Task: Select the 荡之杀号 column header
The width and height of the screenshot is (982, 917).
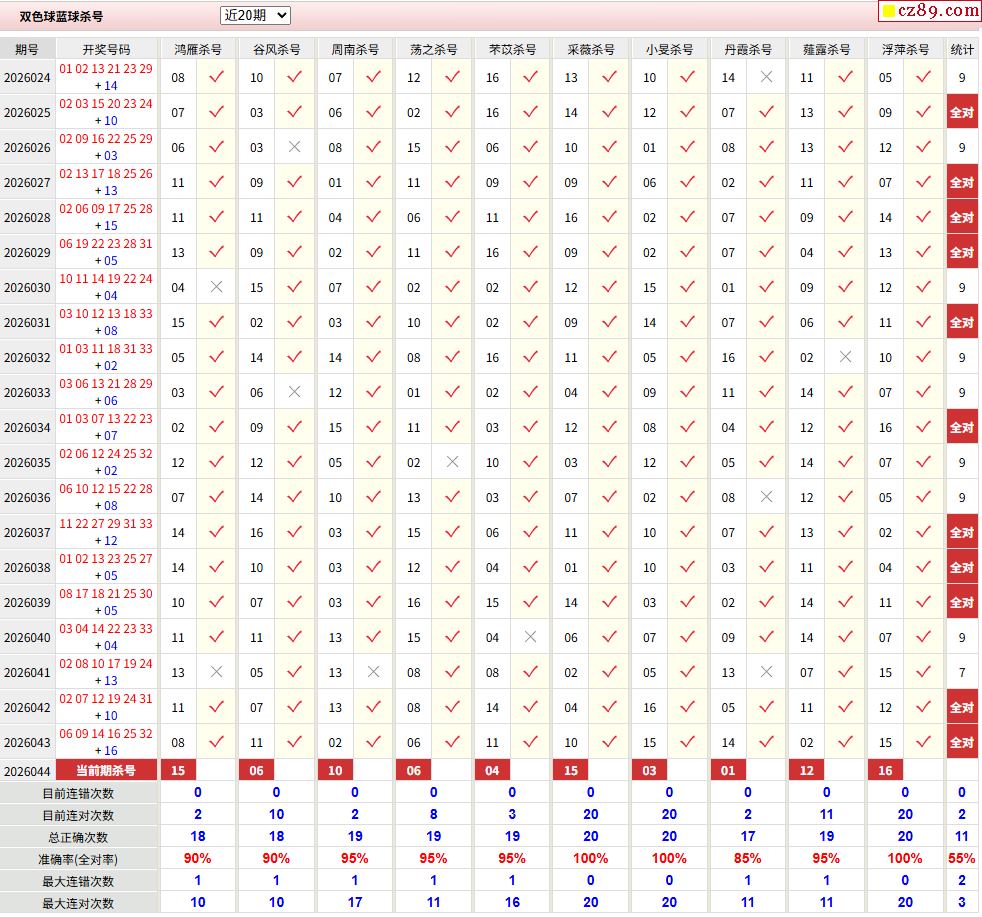Action: 433,49
